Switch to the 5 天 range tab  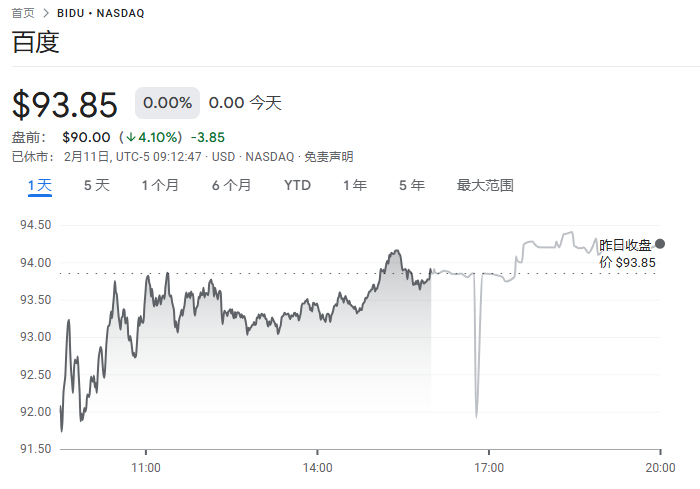click(97, 185)
